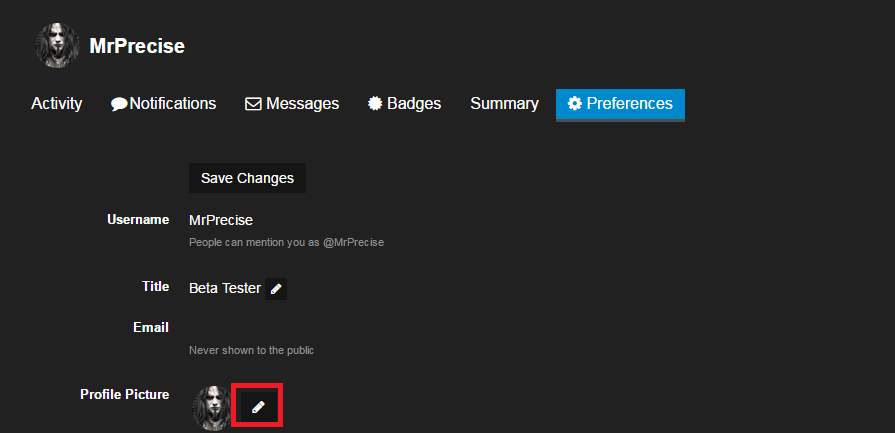Click the Beta Tester title text
The width and height of the screenshot is (895, 433).
click(x=225, y=288)
